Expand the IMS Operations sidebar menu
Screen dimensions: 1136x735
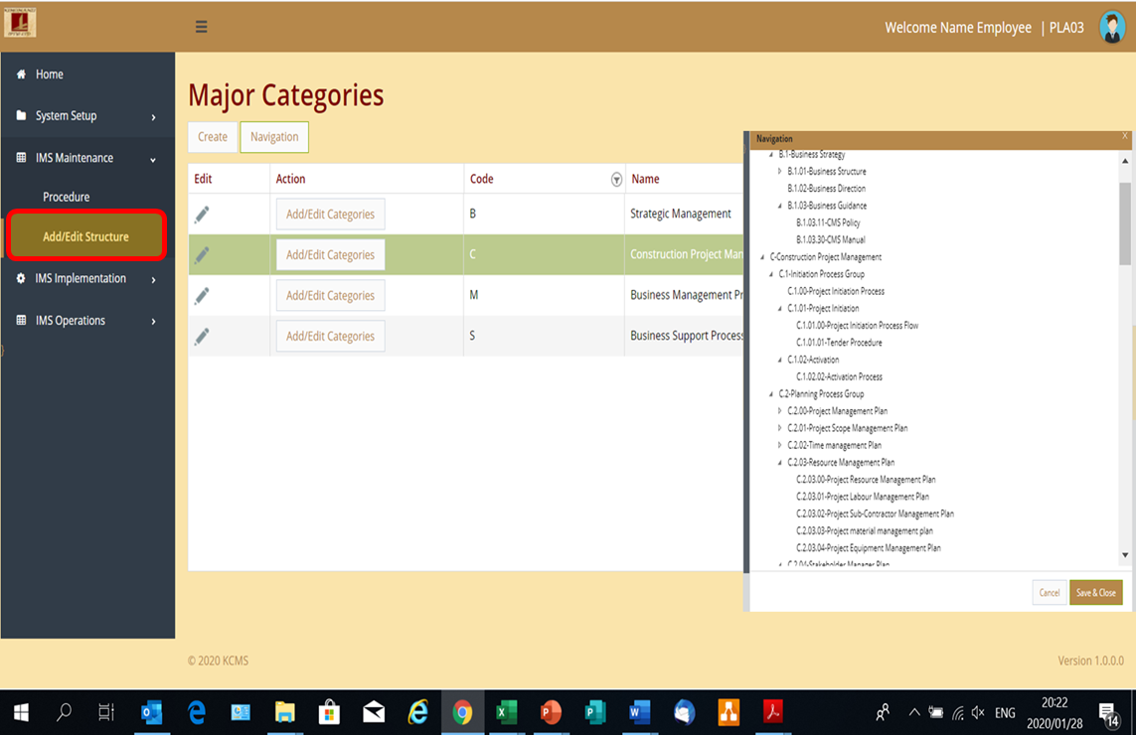tap(87, 321)
